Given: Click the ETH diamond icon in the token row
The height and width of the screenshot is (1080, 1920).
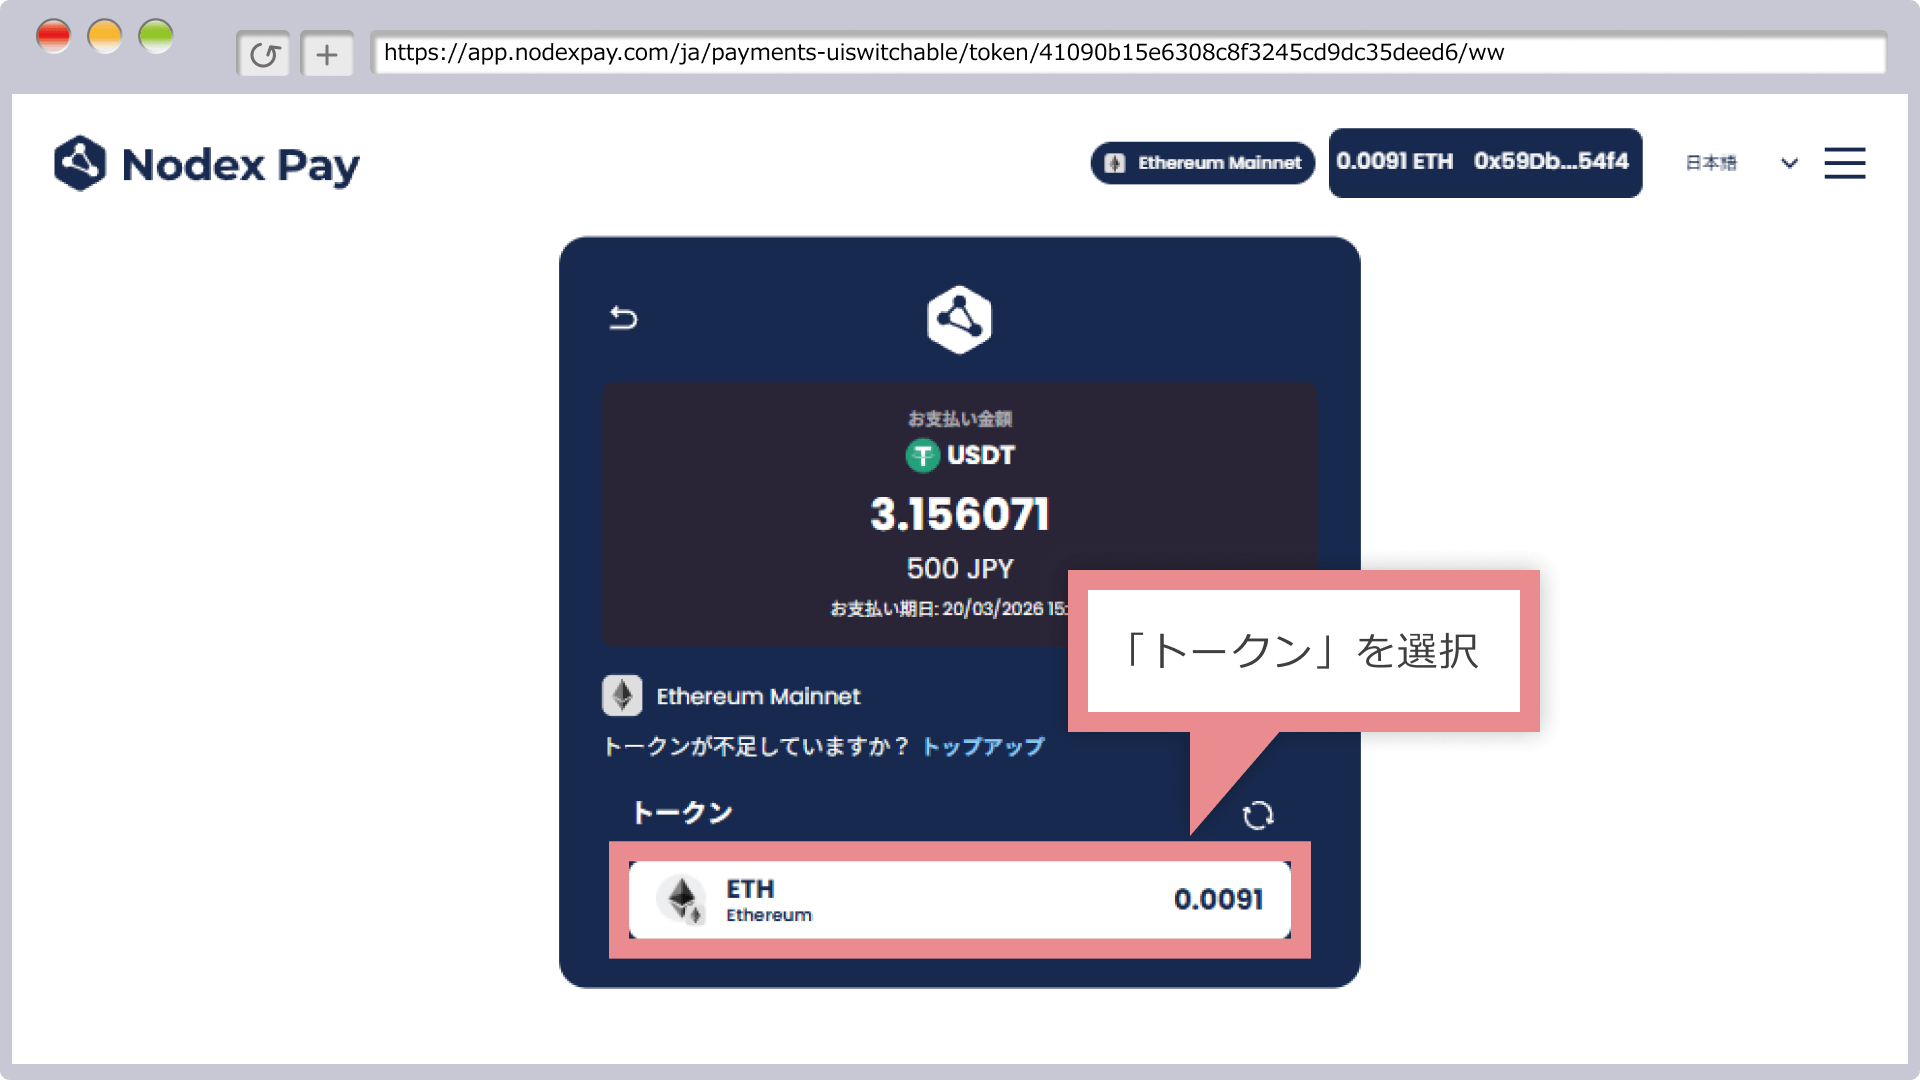Looking at the screenshot, I should pyautogui.click(x=682, y=899).
